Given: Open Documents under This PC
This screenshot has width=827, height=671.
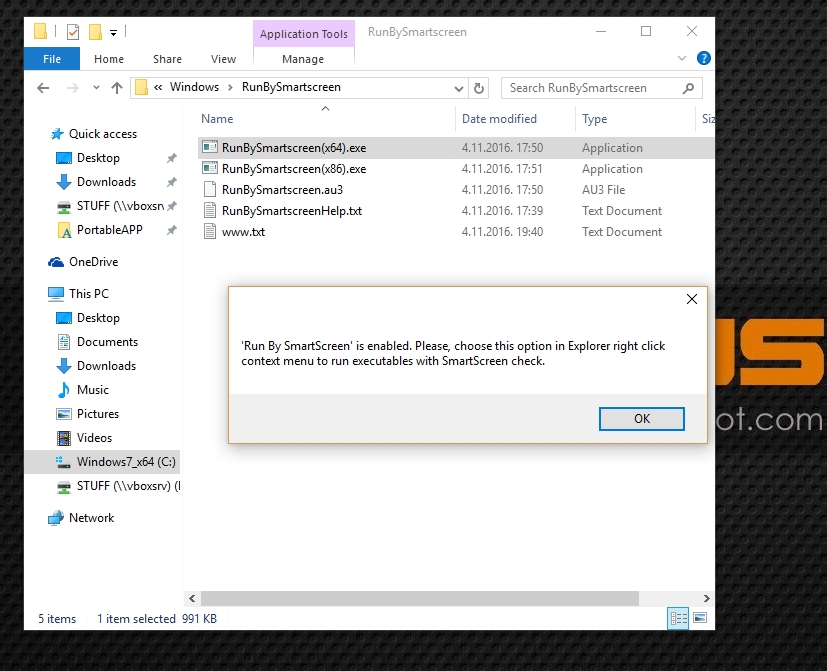Looking at the screenshot, I should pyautogui.click(x=107, y=342).
